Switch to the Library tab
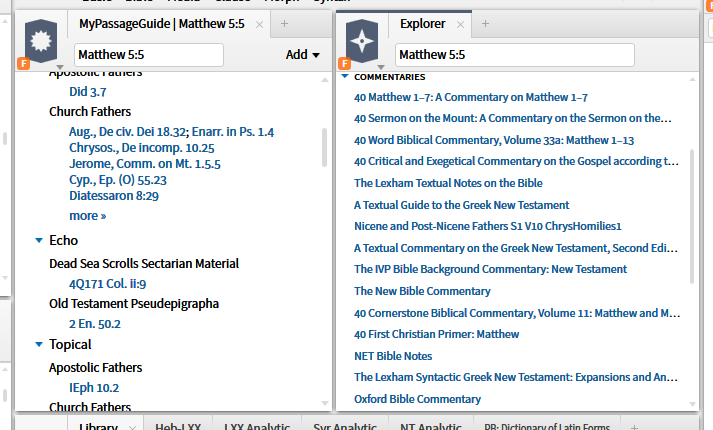The width and height of the screenshot is (713, 430). click(x=98, y=426)
